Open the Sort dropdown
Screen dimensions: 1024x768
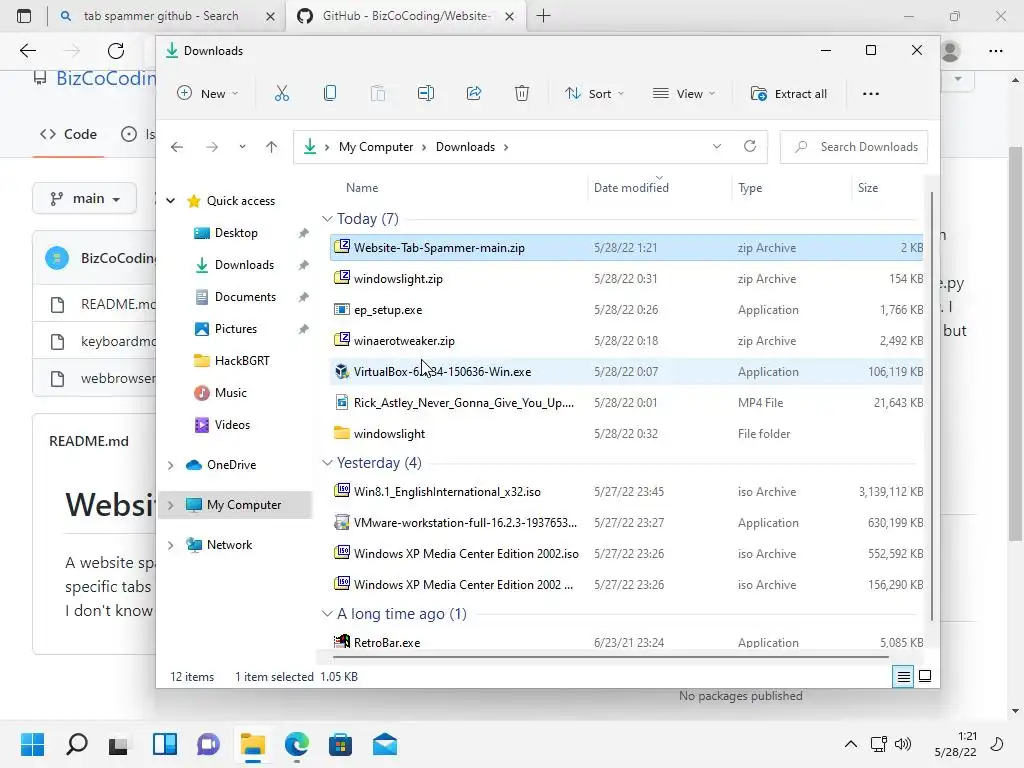[x=594, y=93]
